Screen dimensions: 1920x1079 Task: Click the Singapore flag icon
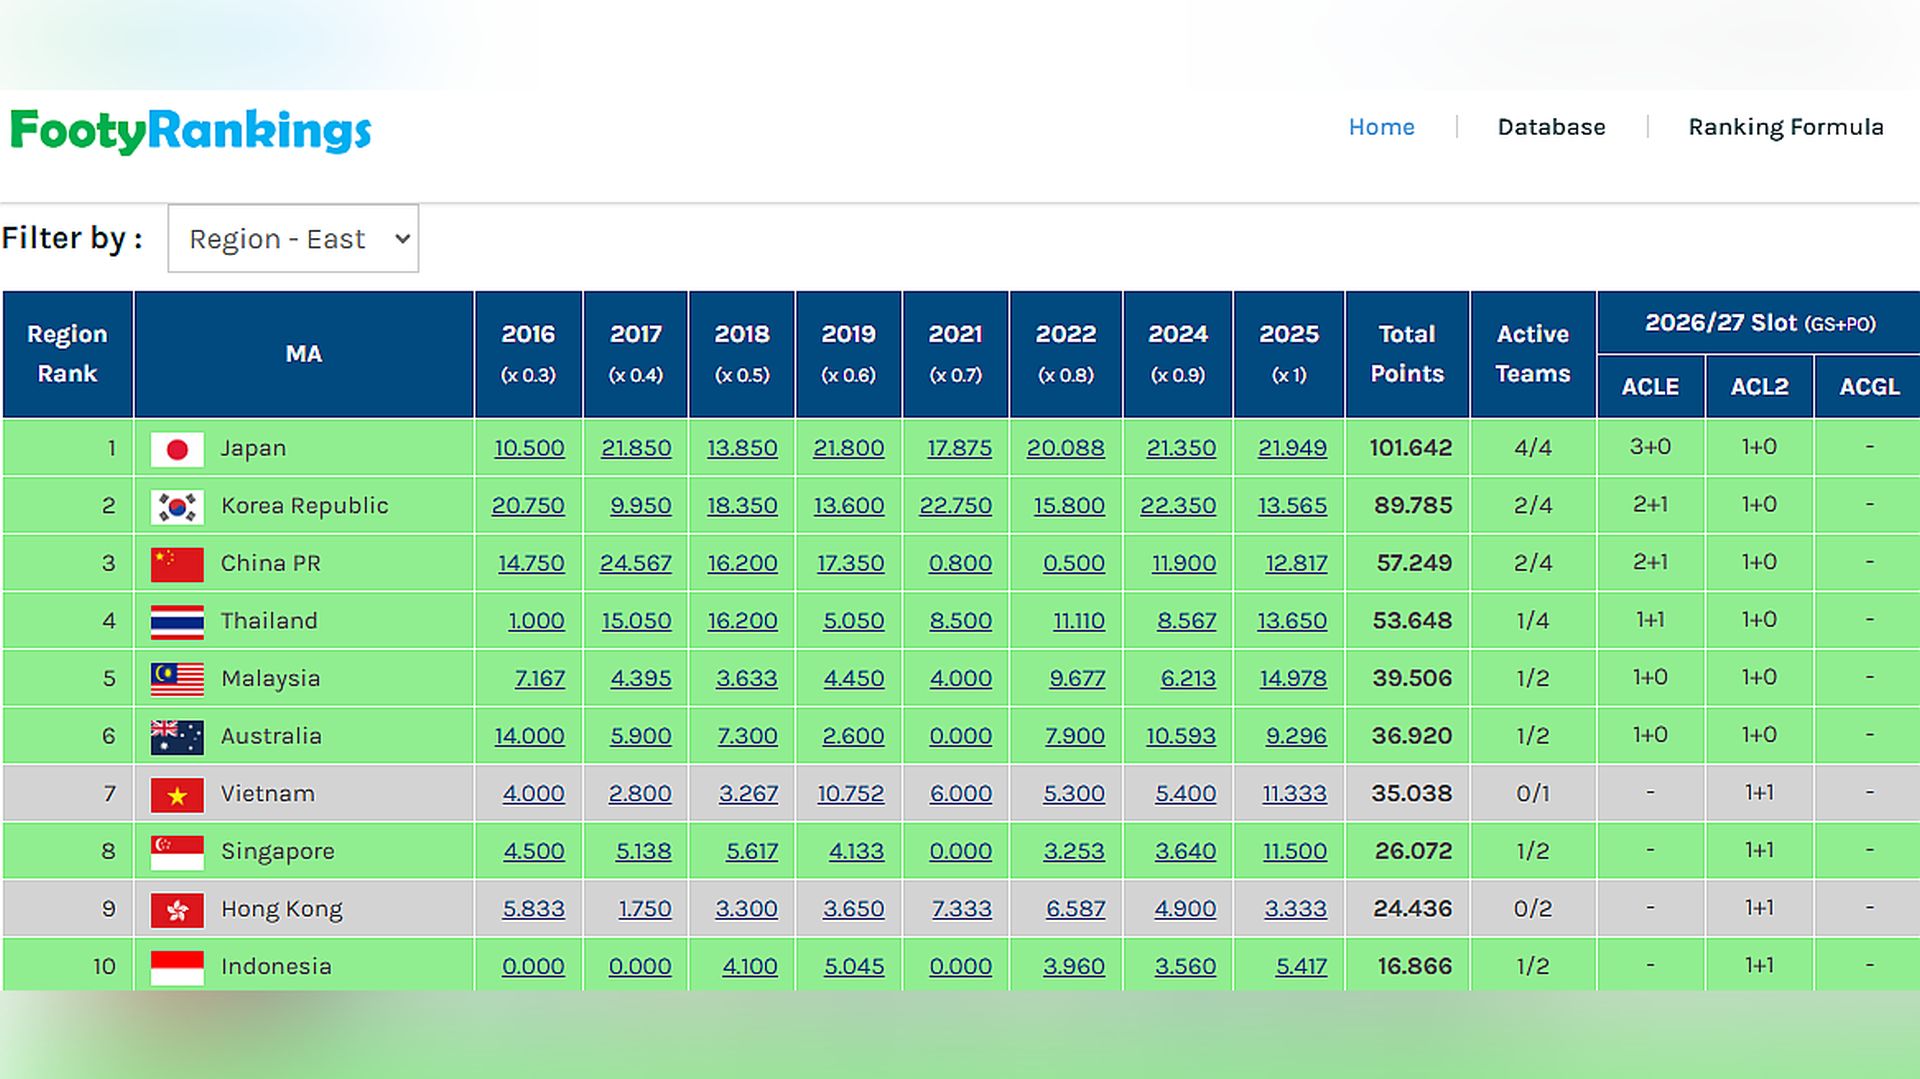177,852
